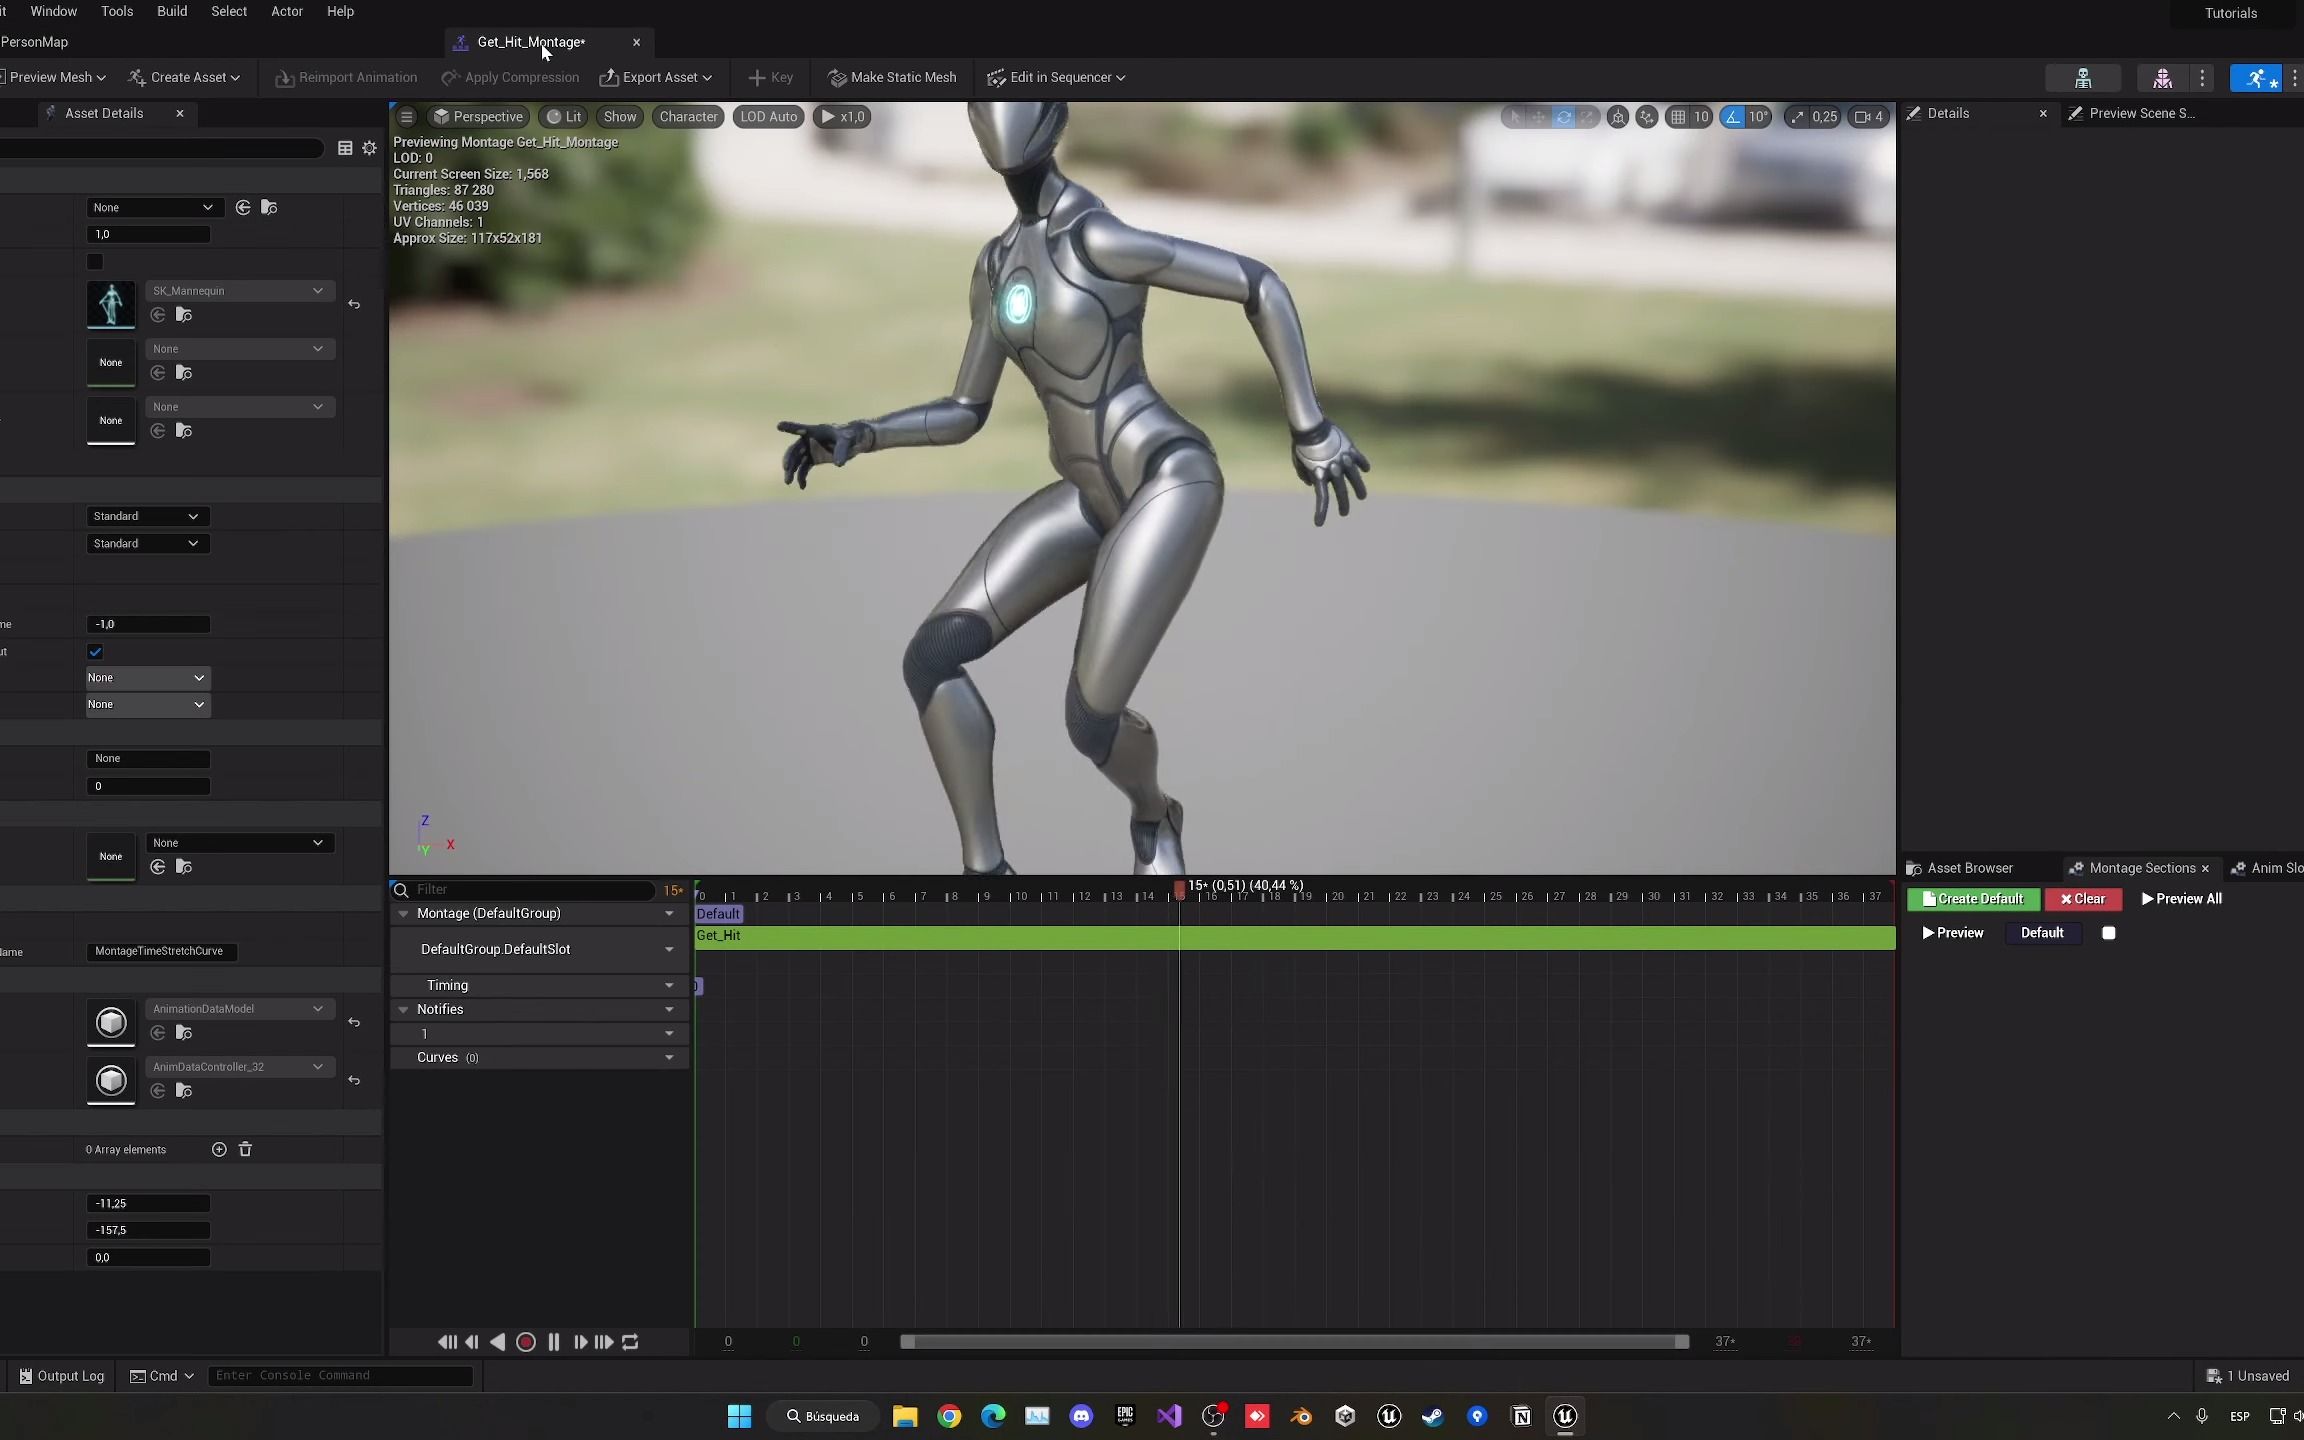
Task: Open Edit in Sequencer
Action: click(1054, 77)
